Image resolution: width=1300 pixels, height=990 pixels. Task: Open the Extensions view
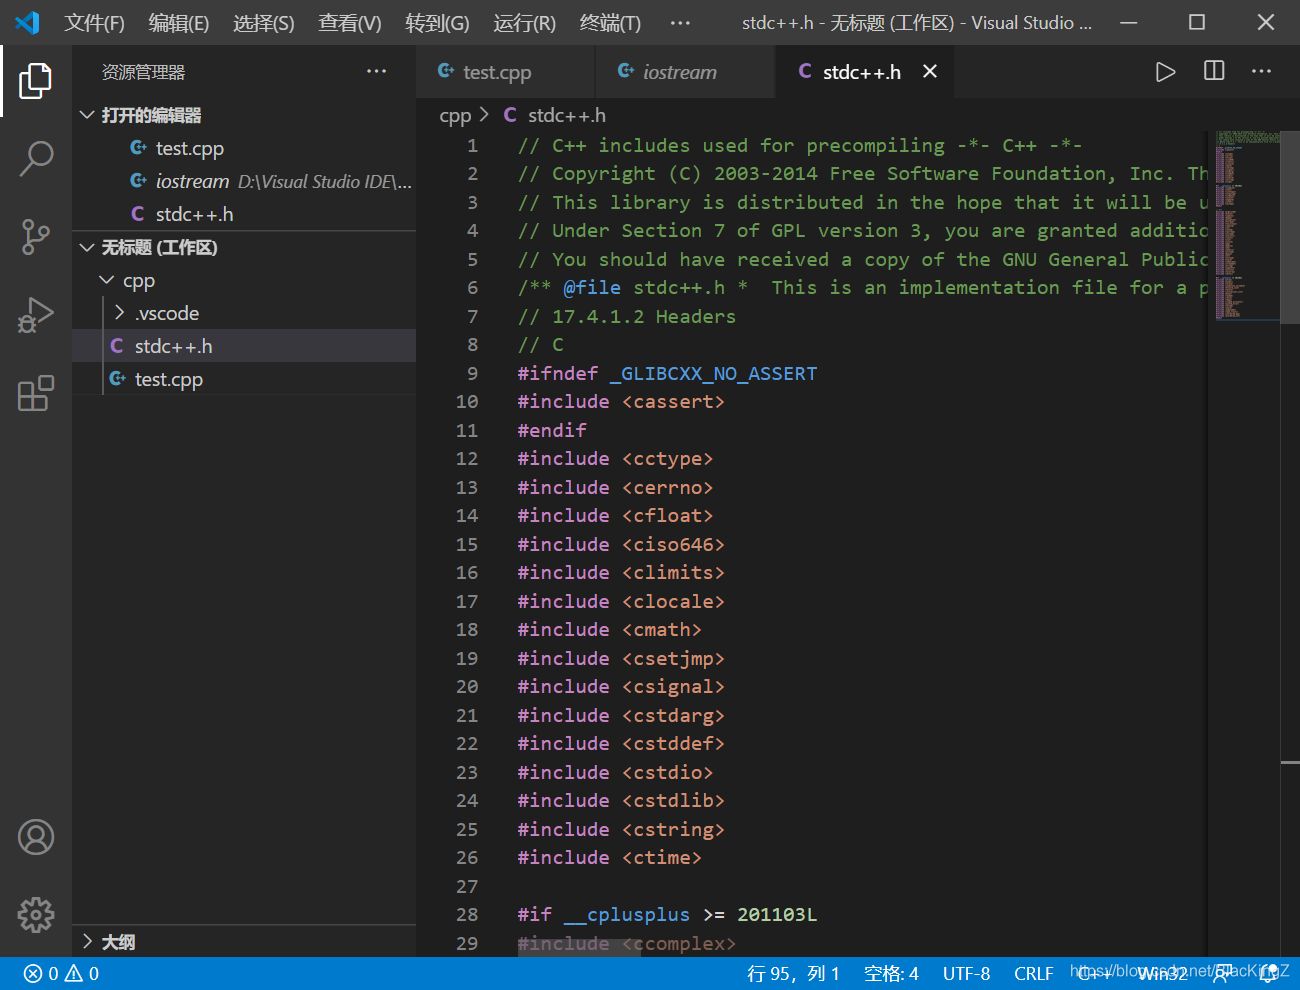click(36, 394)
